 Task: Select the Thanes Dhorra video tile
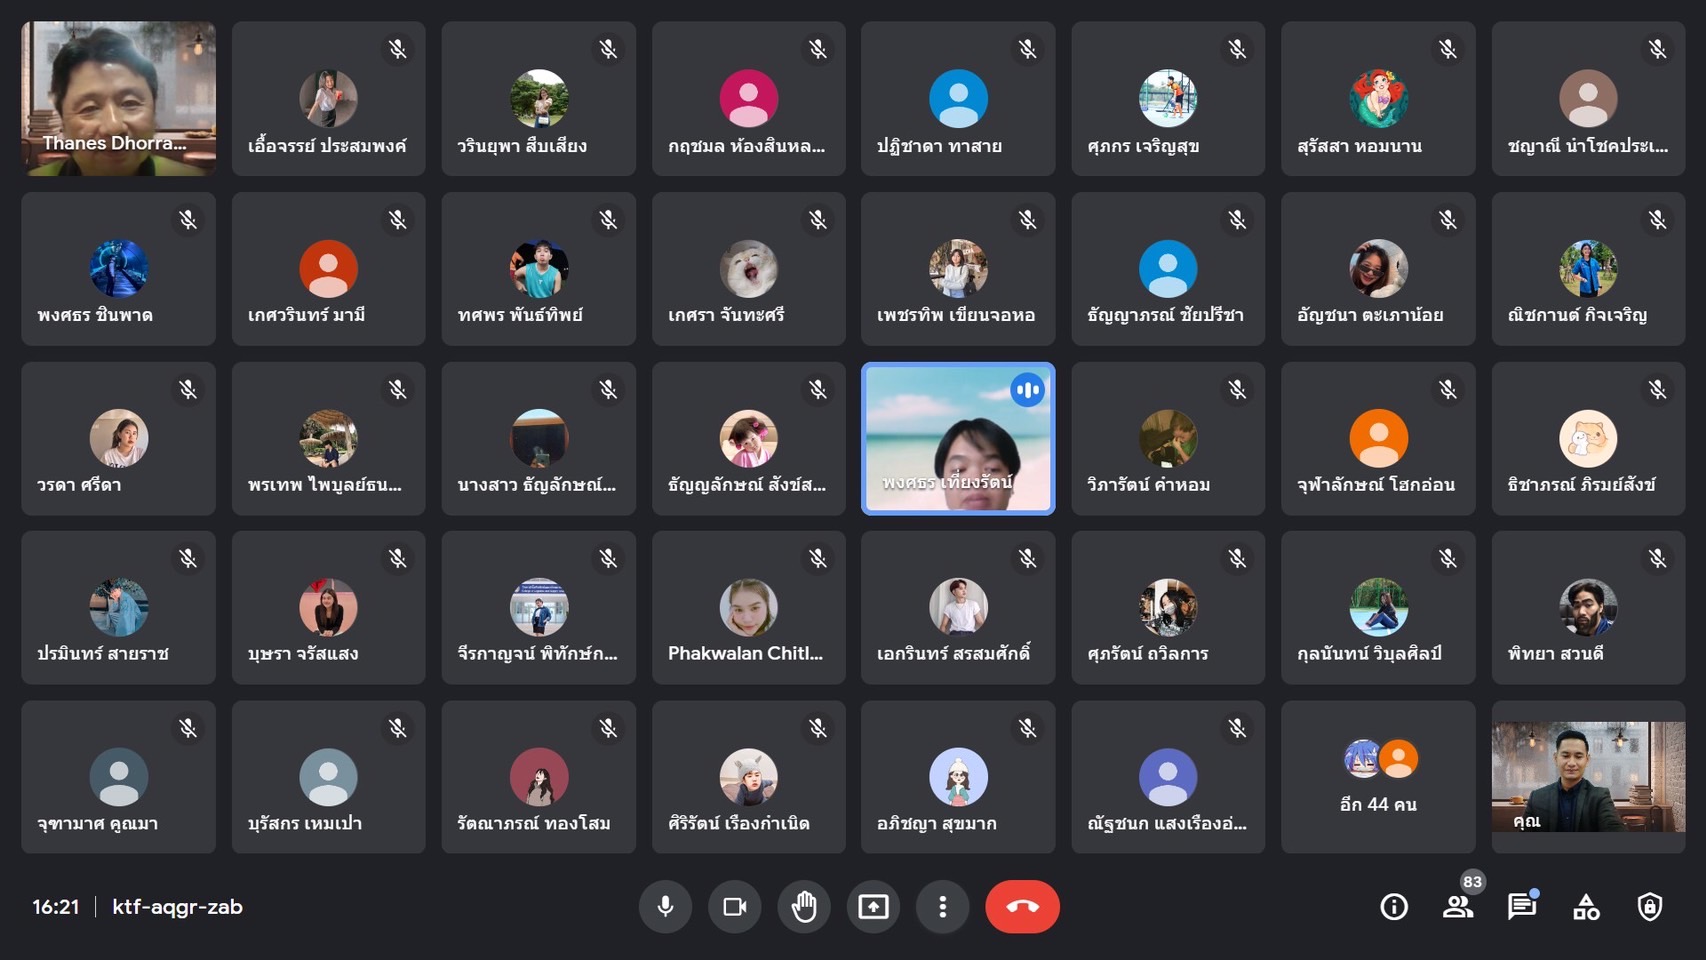[118, 98]
